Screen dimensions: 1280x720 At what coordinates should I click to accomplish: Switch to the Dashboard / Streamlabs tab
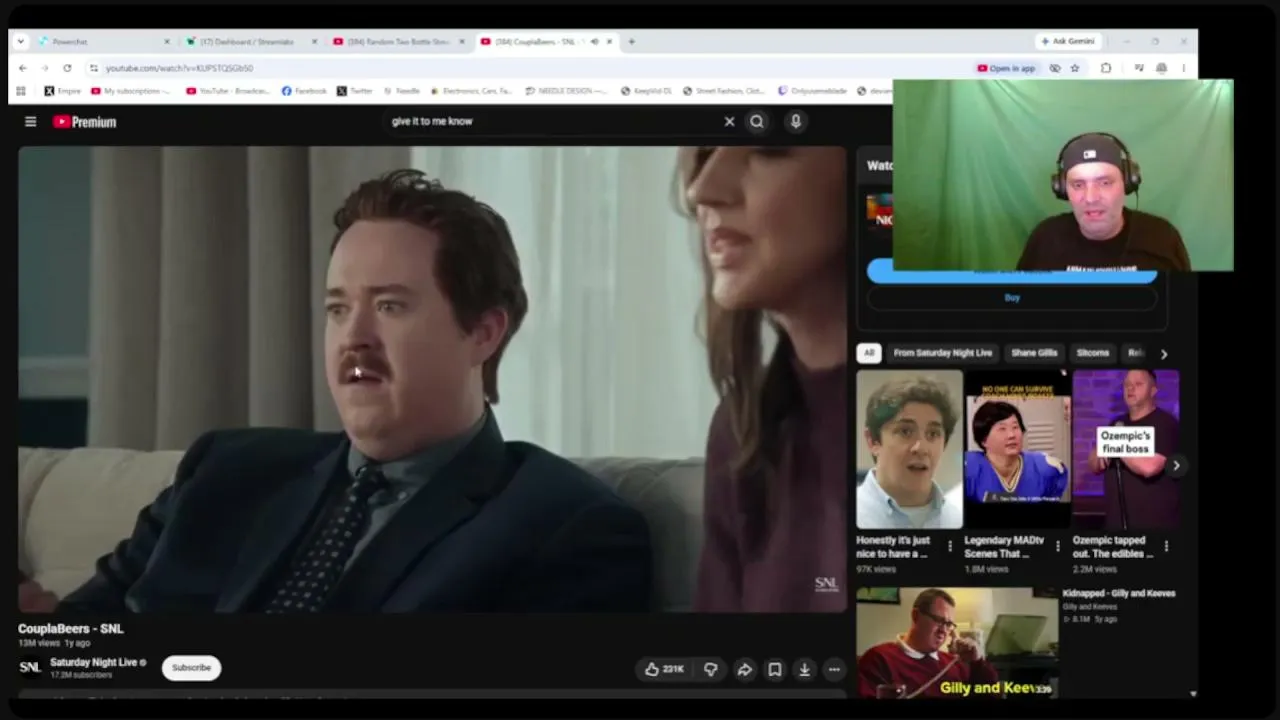250,42
